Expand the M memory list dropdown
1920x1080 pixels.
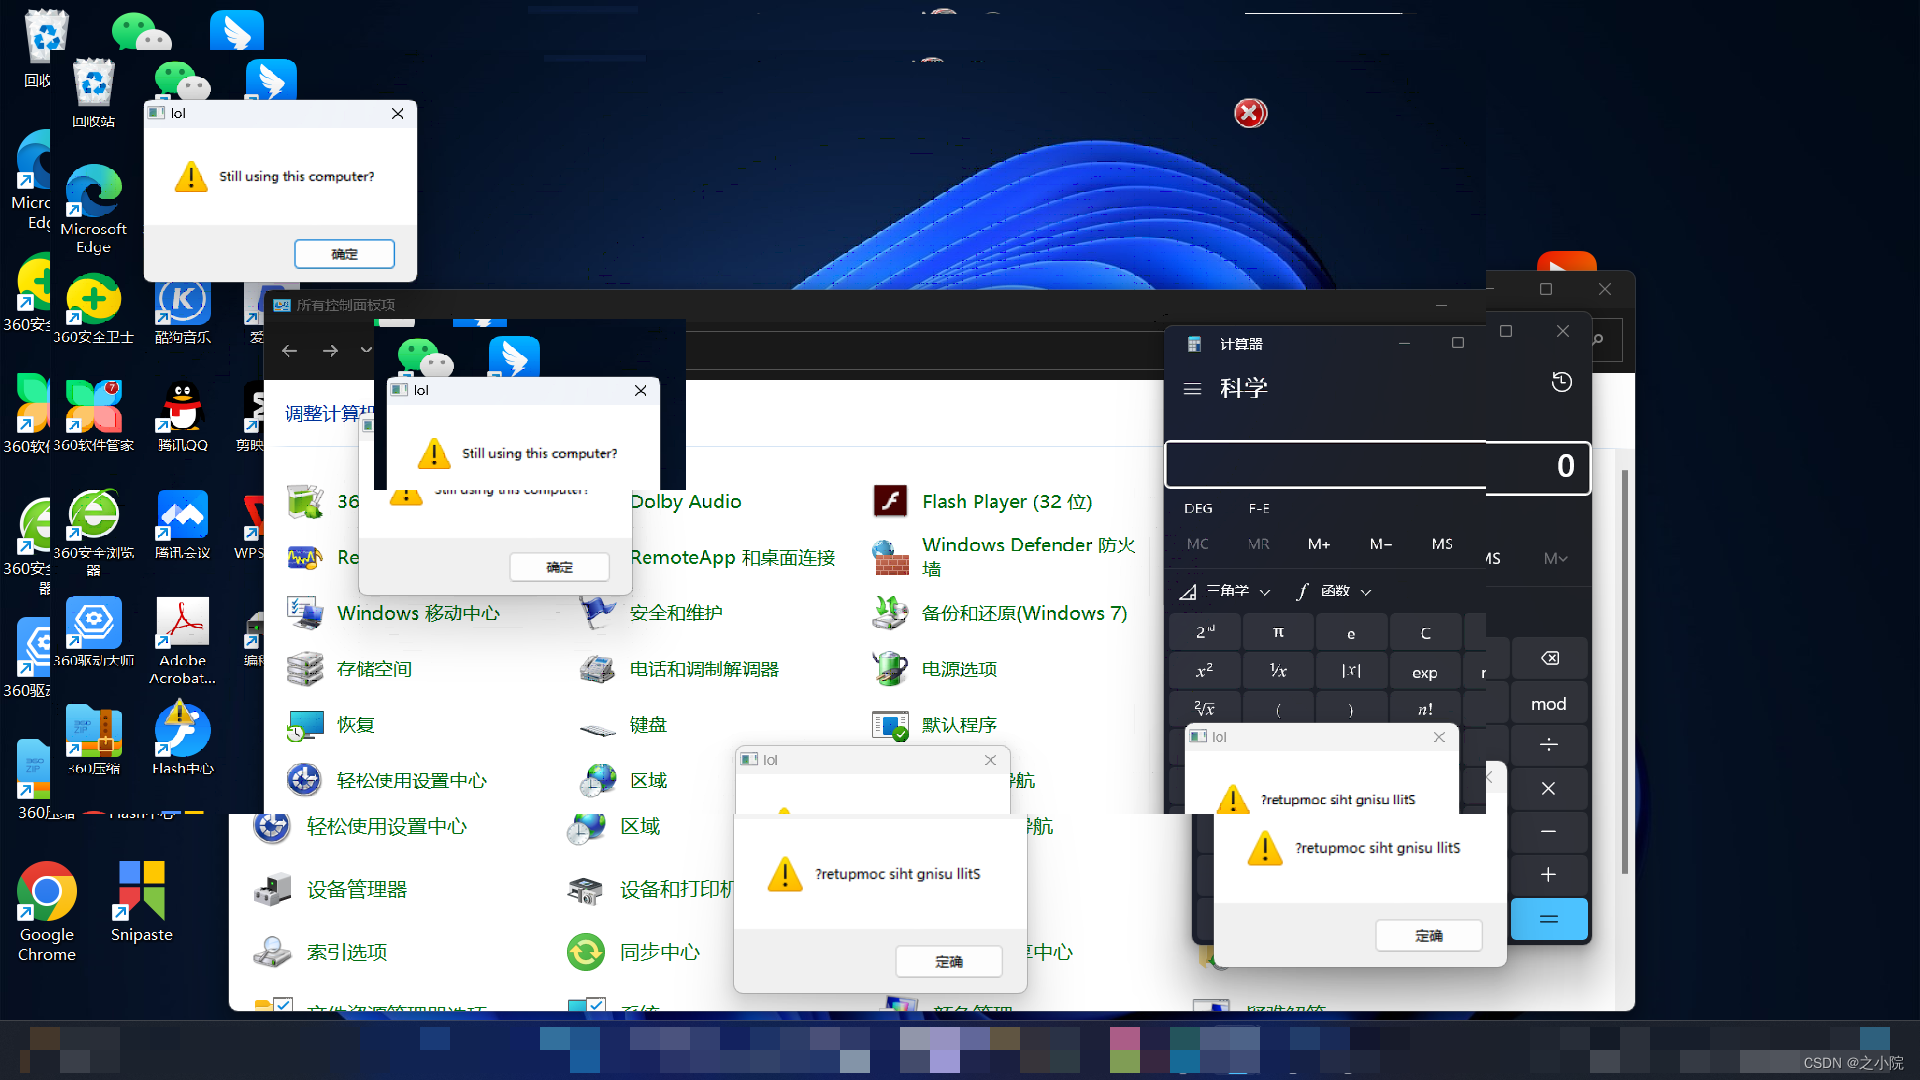[1555, 558]
